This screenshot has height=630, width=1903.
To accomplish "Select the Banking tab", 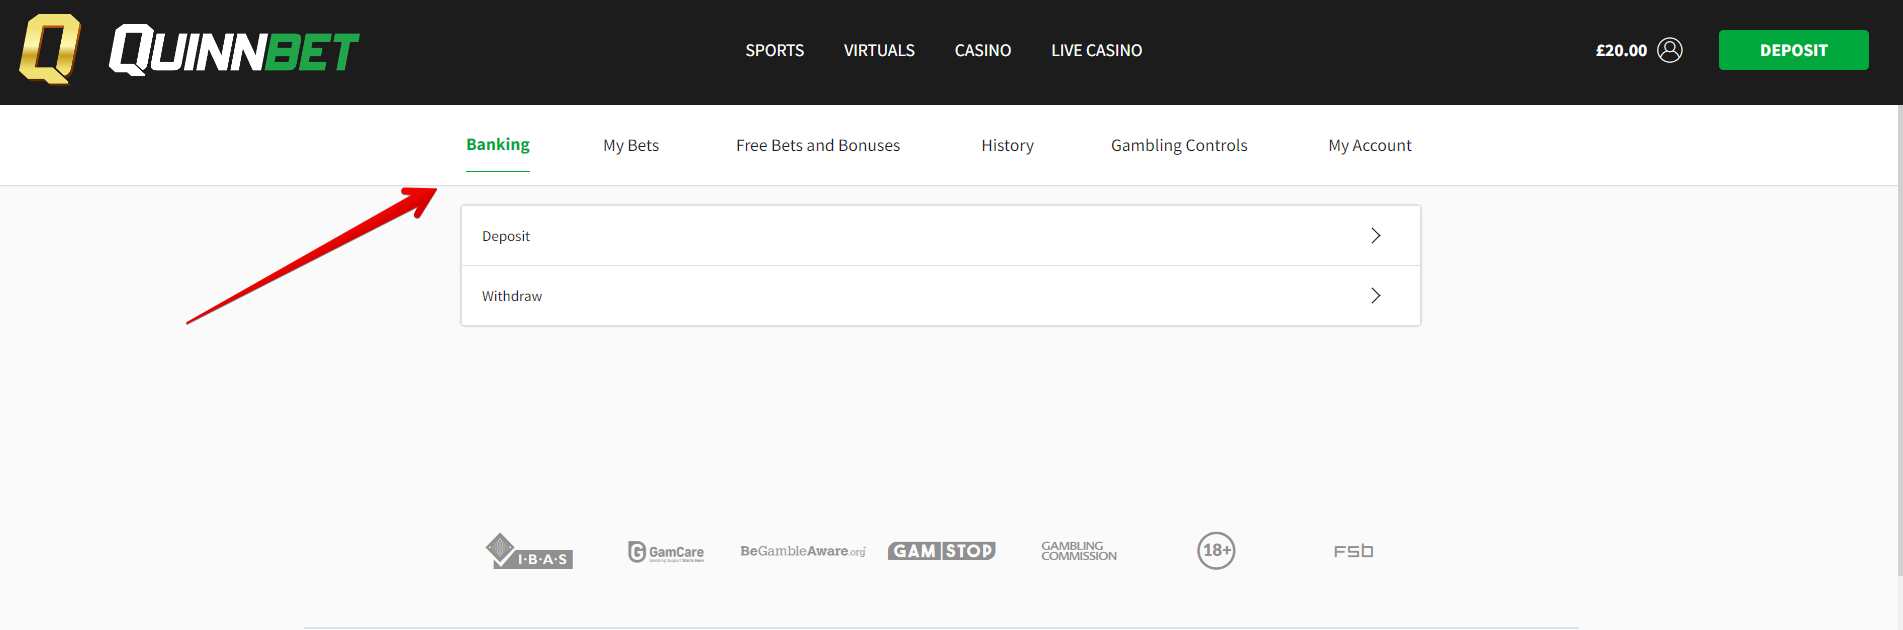I will [498, 145].
